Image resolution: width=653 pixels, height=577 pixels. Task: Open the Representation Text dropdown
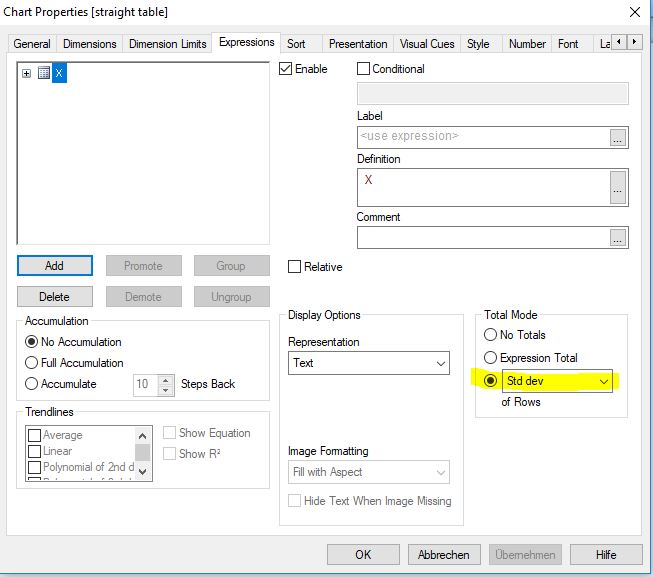pyautogui.click(x=441, y=364)
